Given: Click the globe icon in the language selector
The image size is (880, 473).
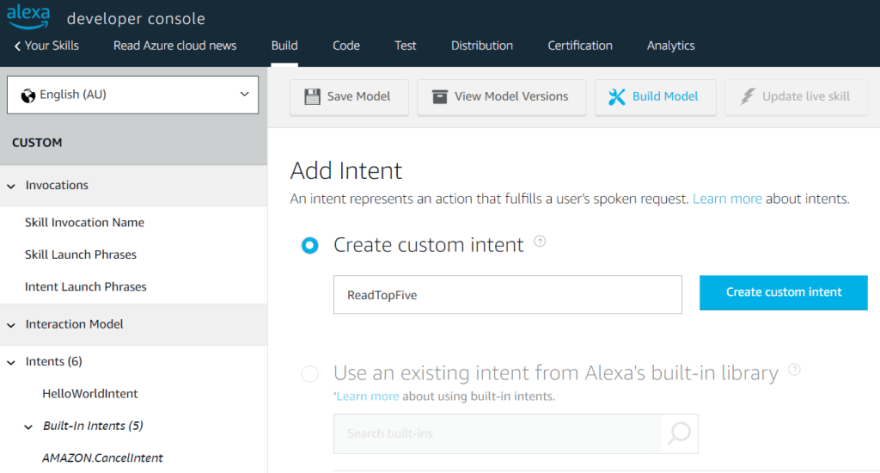Looking at the screenshot, I should tap(28, 95).
